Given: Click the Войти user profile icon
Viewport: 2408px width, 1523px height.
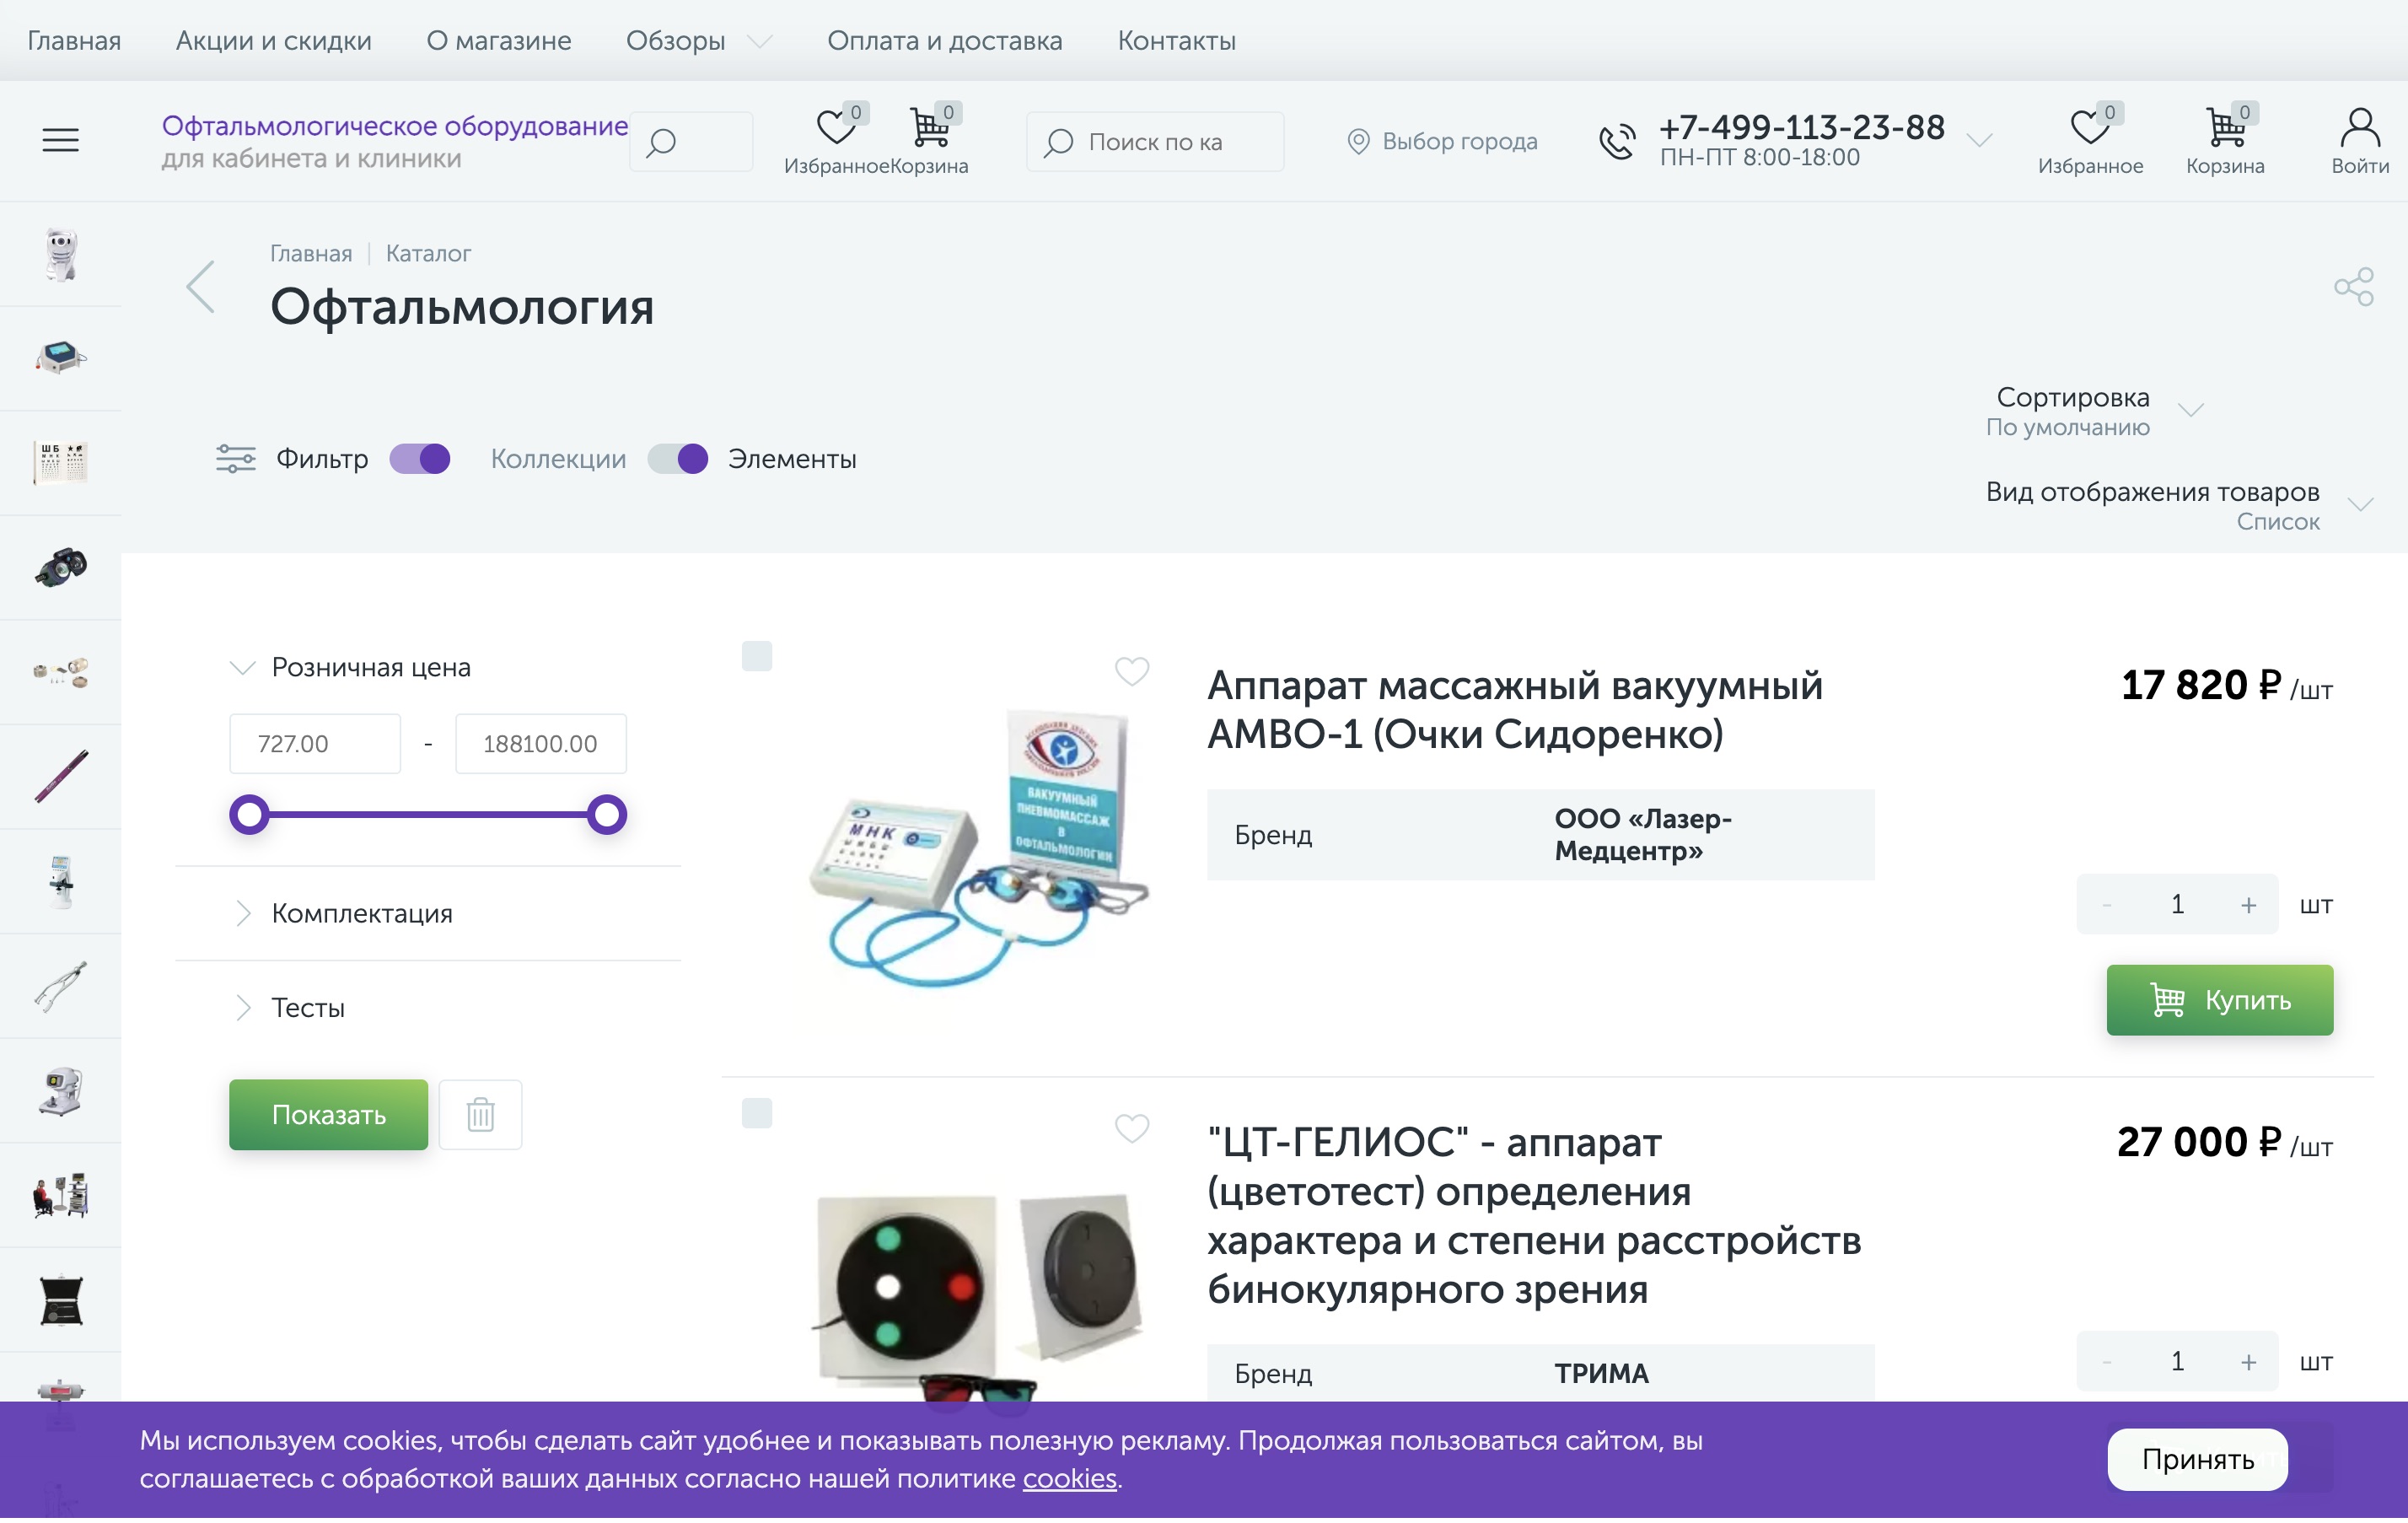Looking at the screenshot, I should pyautogui.click(x=2359, y=141).
